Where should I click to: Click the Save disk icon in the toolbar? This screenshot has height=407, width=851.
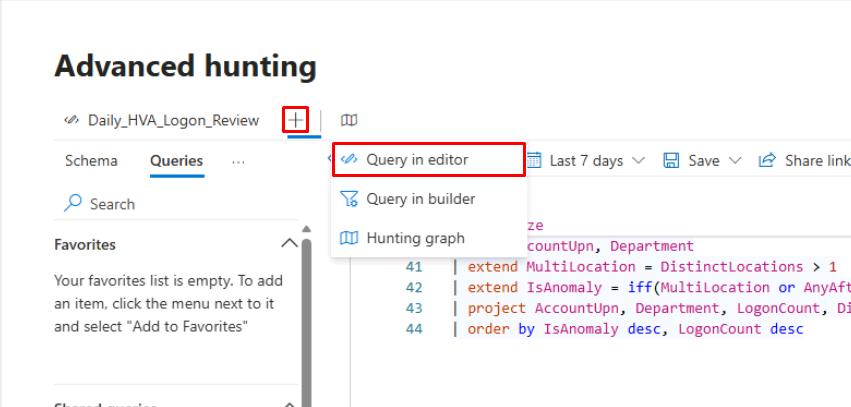tap(672, 160)
